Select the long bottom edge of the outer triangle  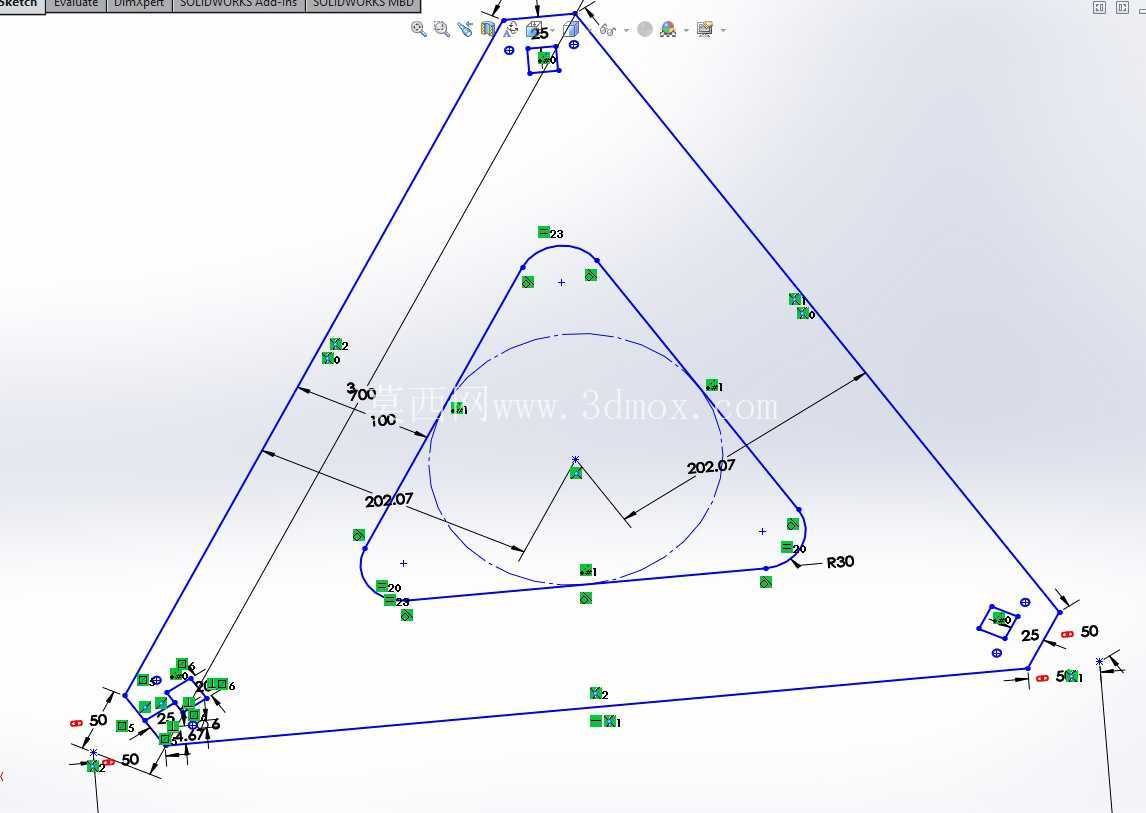pos(598,708)
